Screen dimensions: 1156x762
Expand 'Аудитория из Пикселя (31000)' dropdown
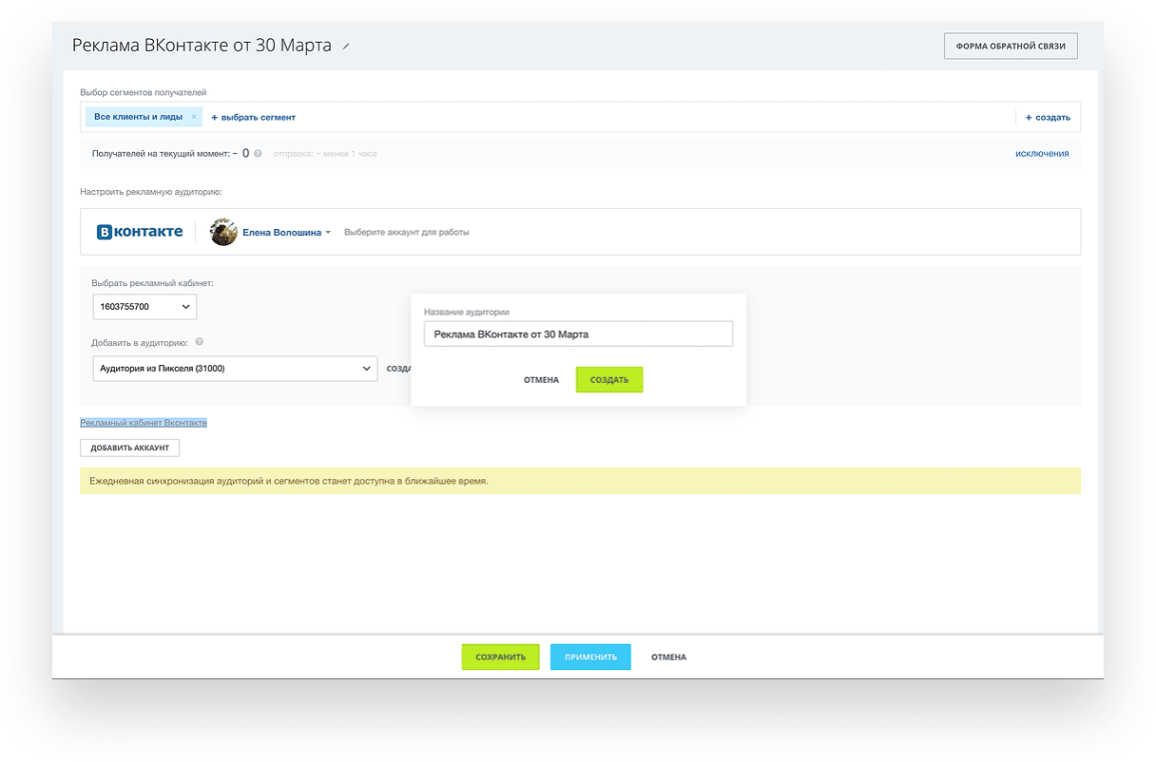[x=235, y=368]
